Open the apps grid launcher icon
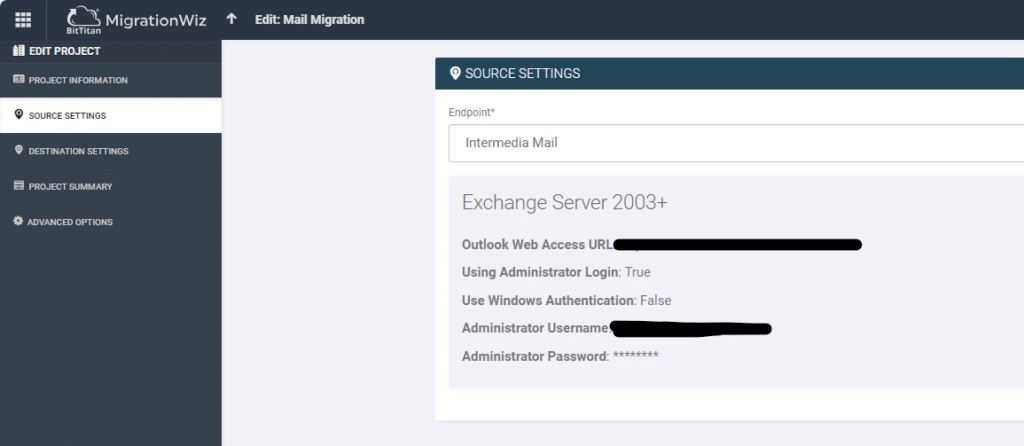1024x446 pixels. coord(23,20)
